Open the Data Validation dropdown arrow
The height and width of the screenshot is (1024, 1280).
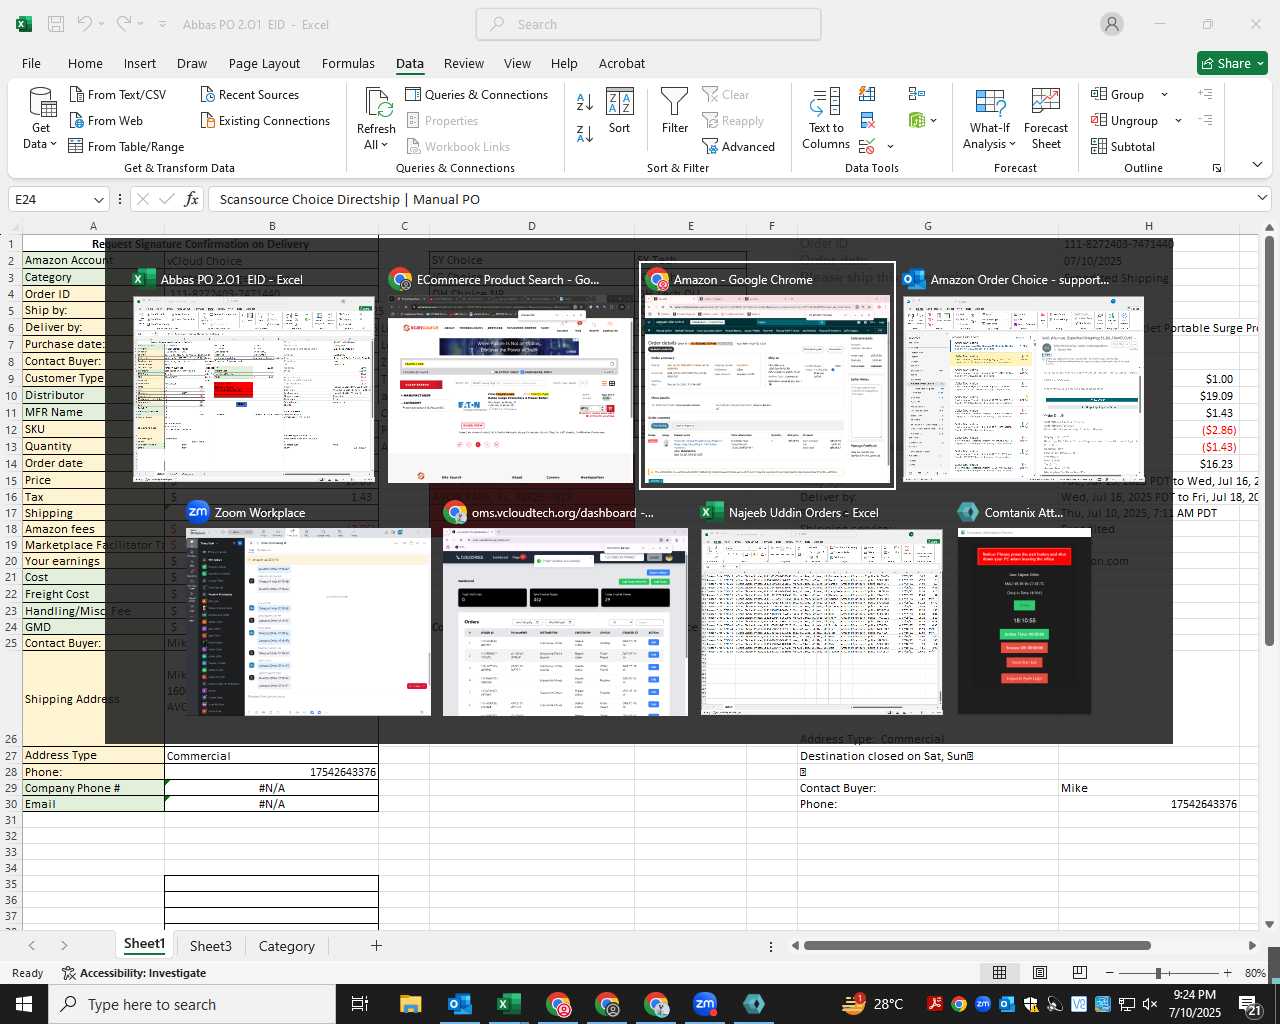tap(890, 146)
